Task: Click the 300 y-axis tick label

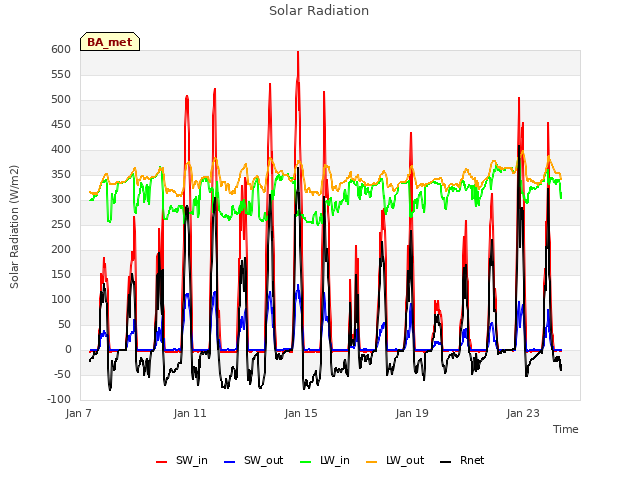Action: (x=61, y=200)
